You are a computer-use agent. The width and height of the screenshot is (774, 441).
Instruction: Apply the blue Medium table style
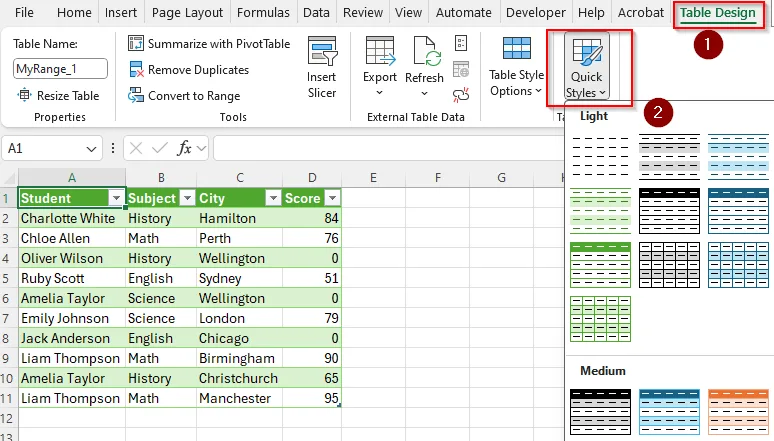[669, 412]
